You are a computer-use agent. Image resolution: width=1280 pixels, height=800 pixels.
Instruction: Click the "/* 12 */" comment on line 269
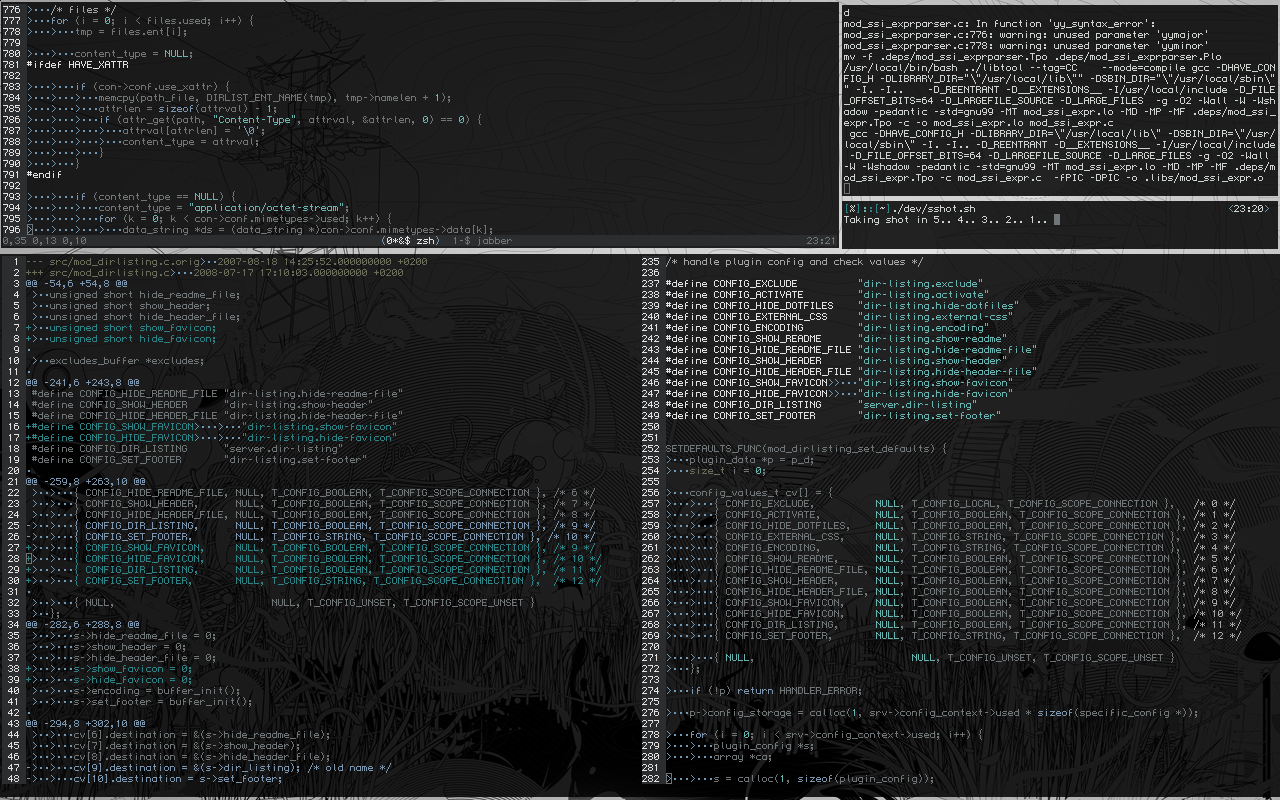pyautogui.click(x=1219, y=636)
